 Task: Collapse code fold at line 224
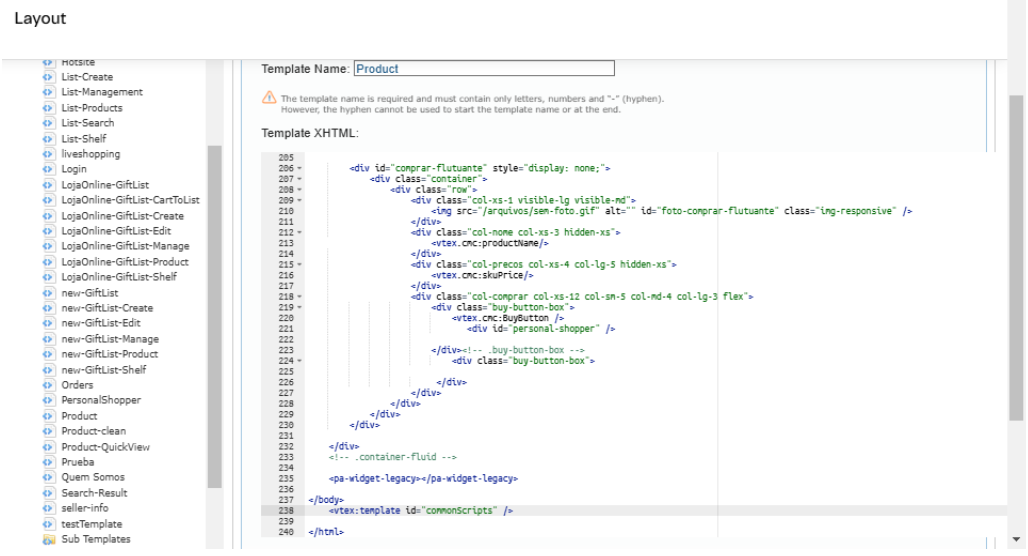(300, 361)
